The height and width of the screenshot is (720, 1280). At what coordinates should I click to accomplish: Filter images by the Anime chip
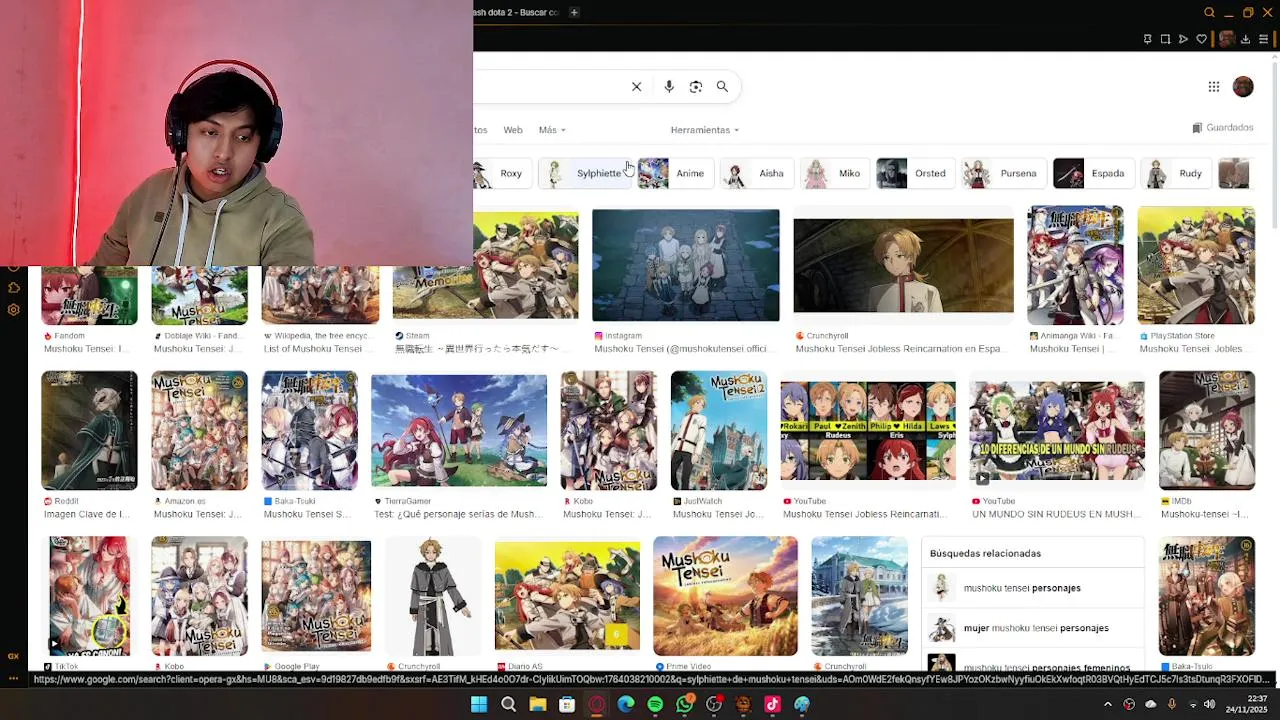click(675, 173)
